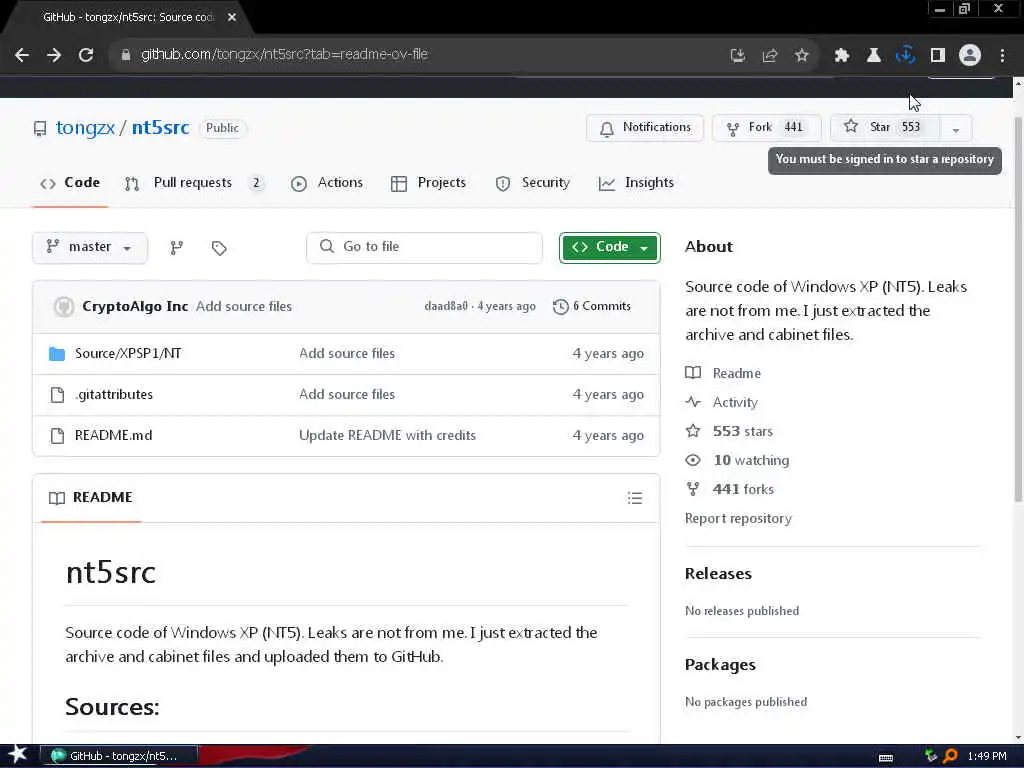This screenshot has height=768, width=1024.
Task: Click the share page icon
Action: click(770, 56)
